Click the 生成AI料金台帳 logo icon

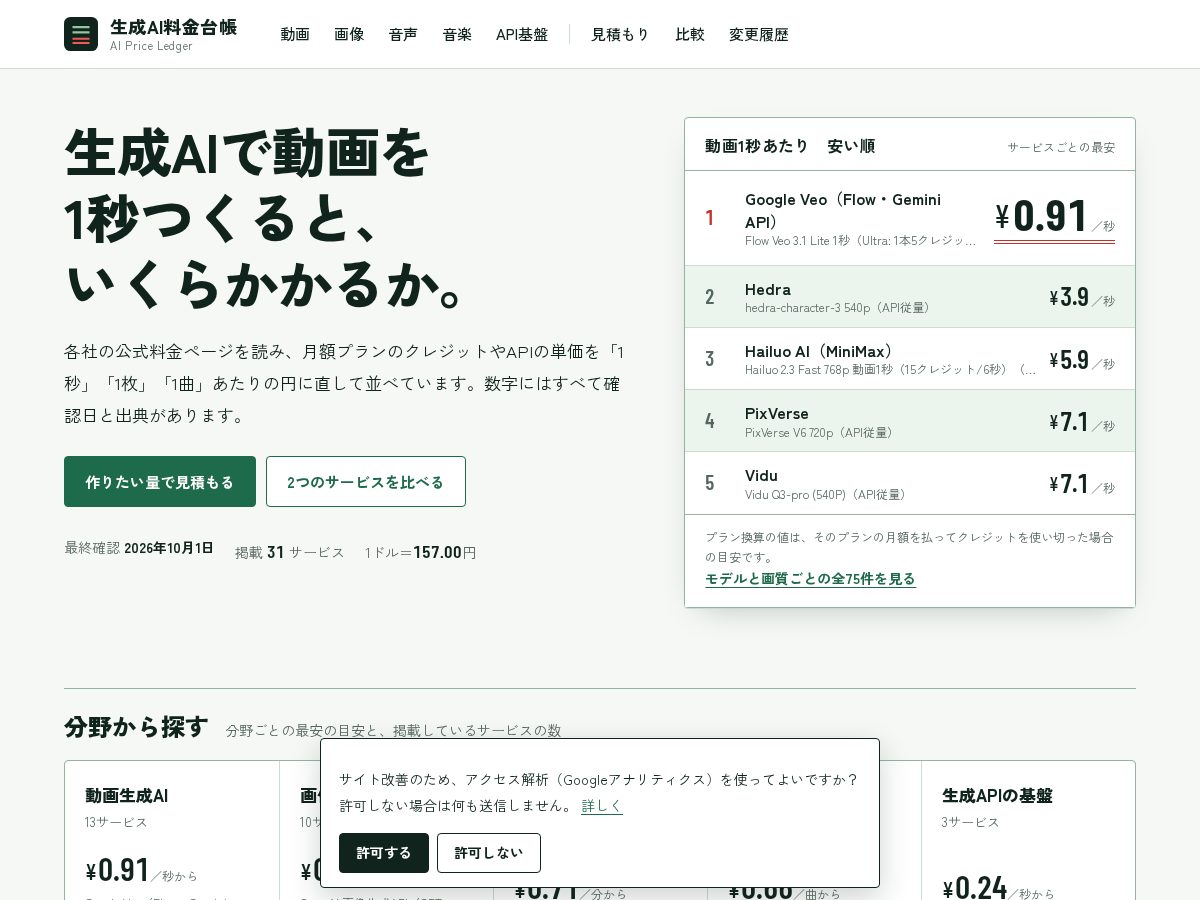click(81, 34)
